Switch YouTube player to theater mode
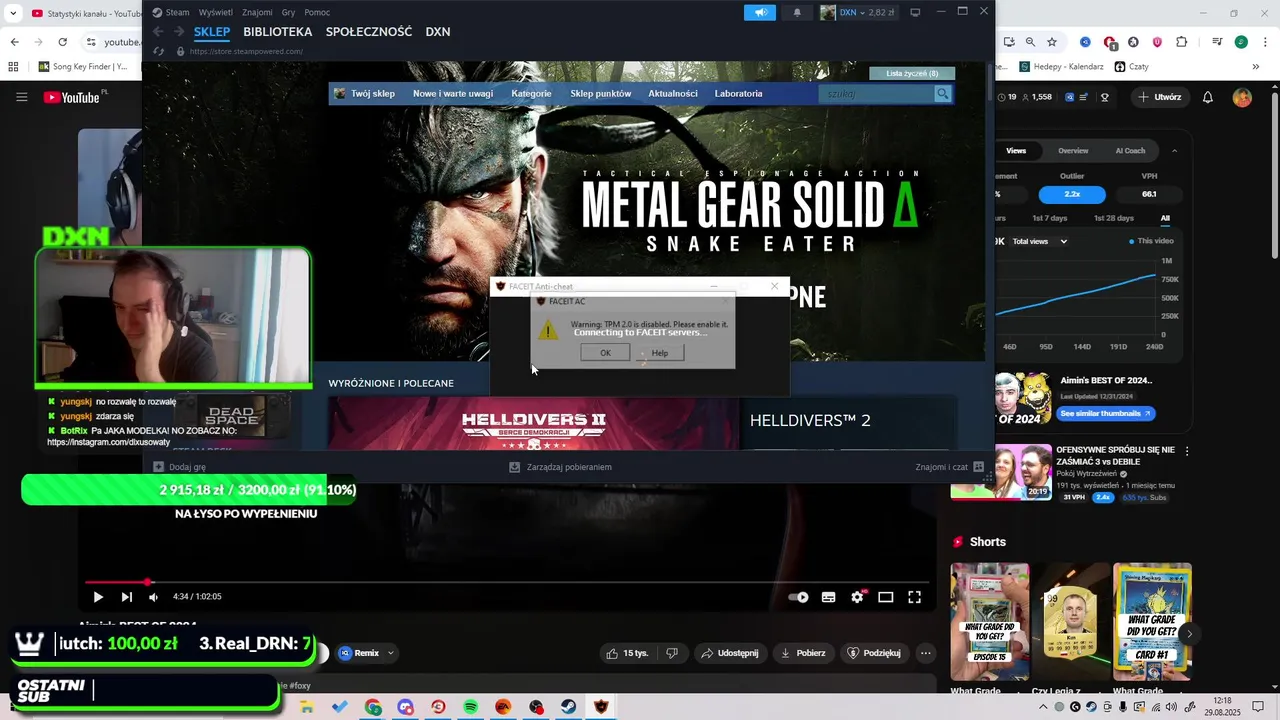1280x720 pixels. point(885,597)
